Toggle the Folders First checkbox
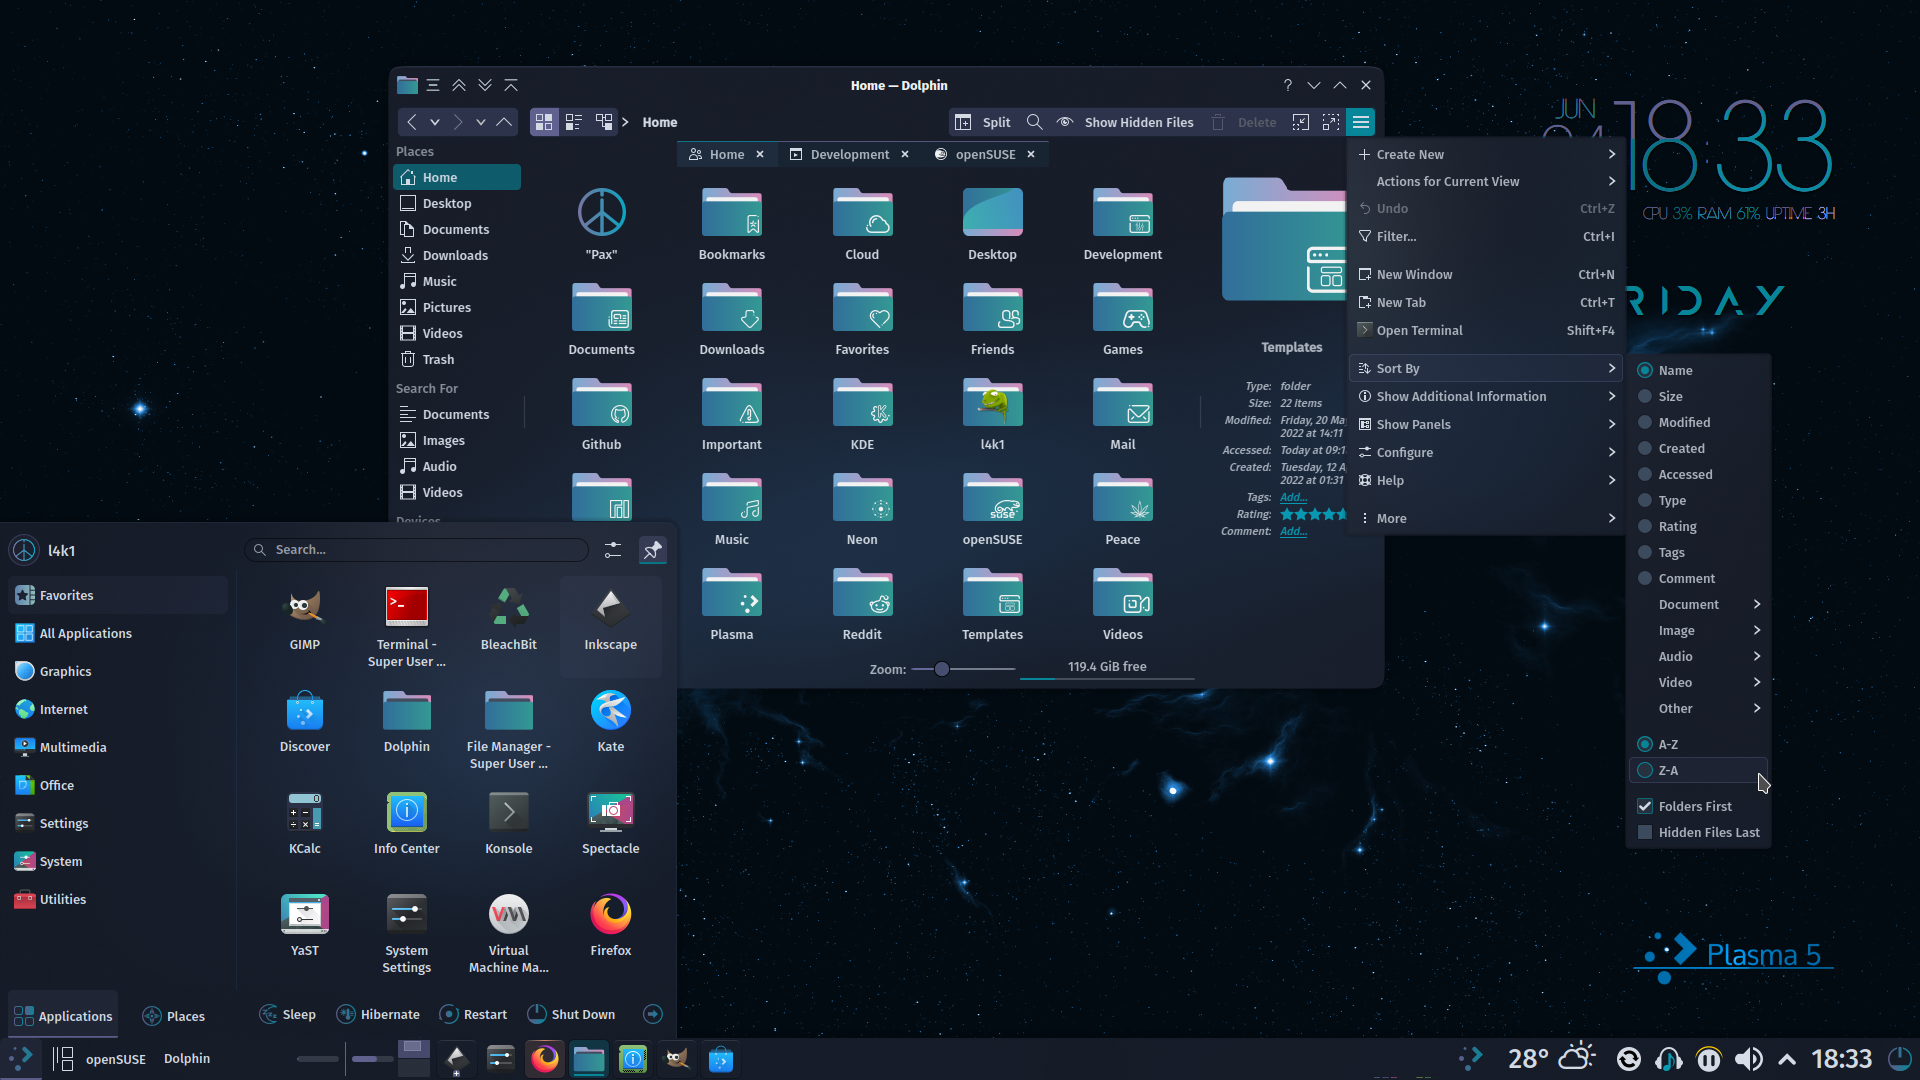The width and height of the screenshot is (1920, 1080). [1698, 806]
